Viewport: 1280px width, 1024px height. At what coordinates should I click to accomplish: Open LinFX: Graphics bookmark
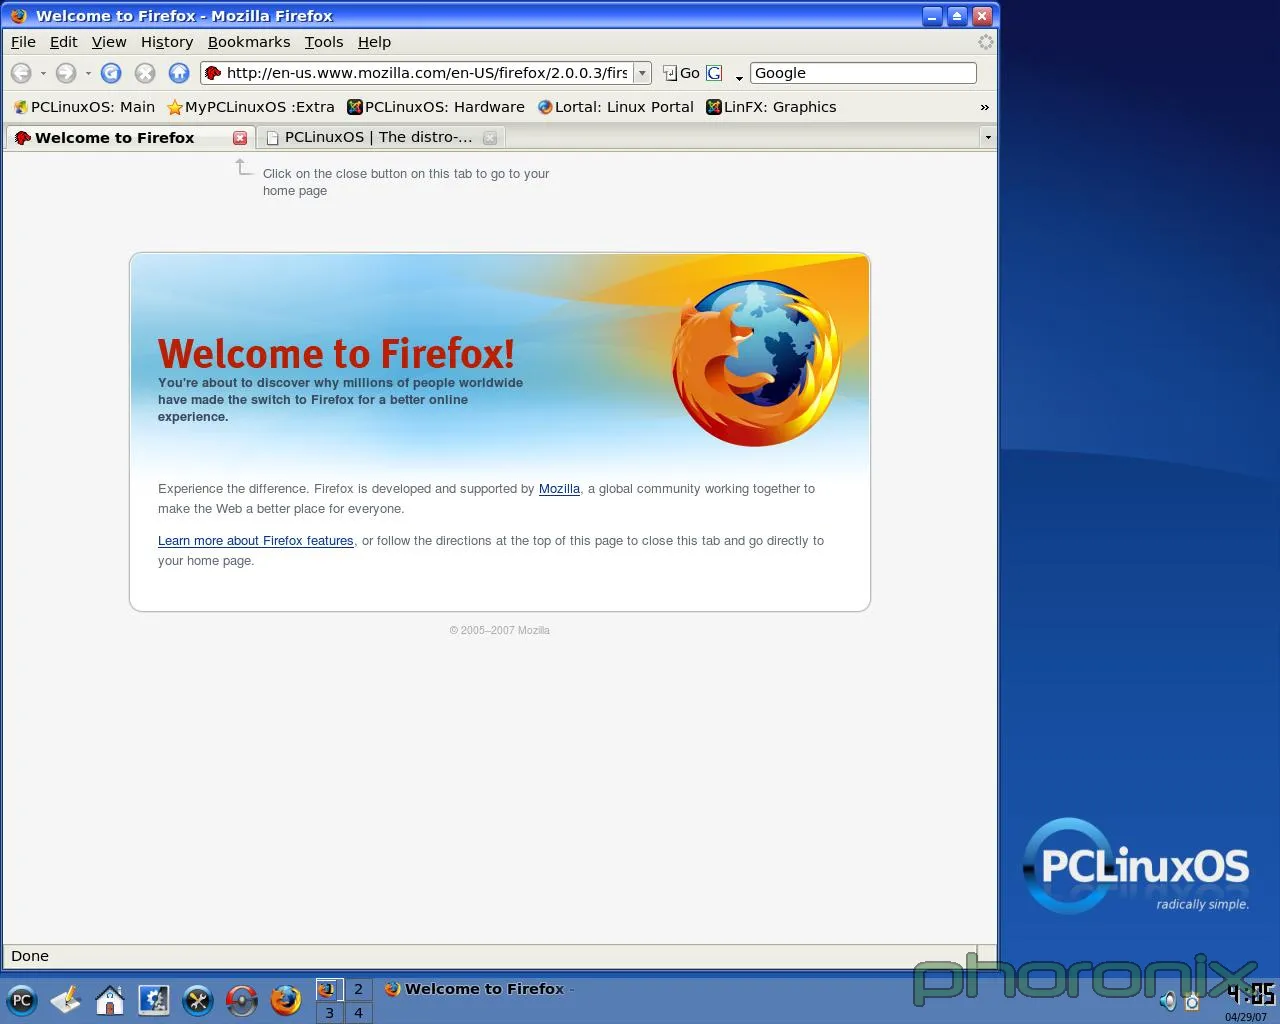coord(771,107)
